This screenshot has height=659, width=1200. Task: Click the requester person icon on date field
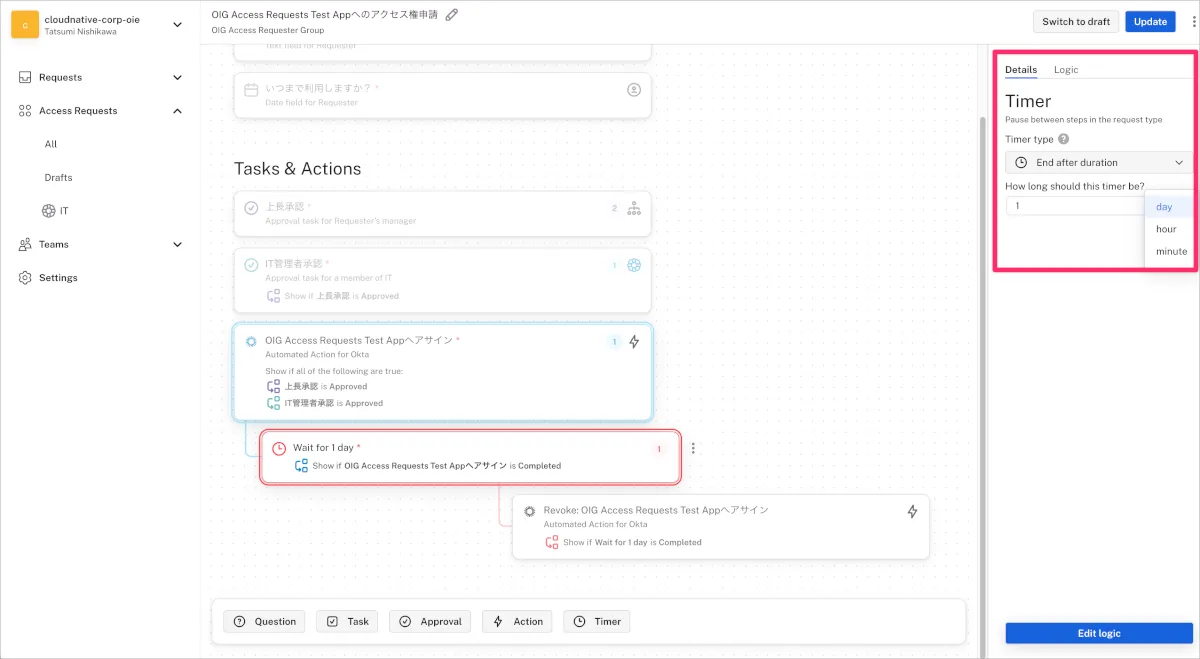pos(633,90)
